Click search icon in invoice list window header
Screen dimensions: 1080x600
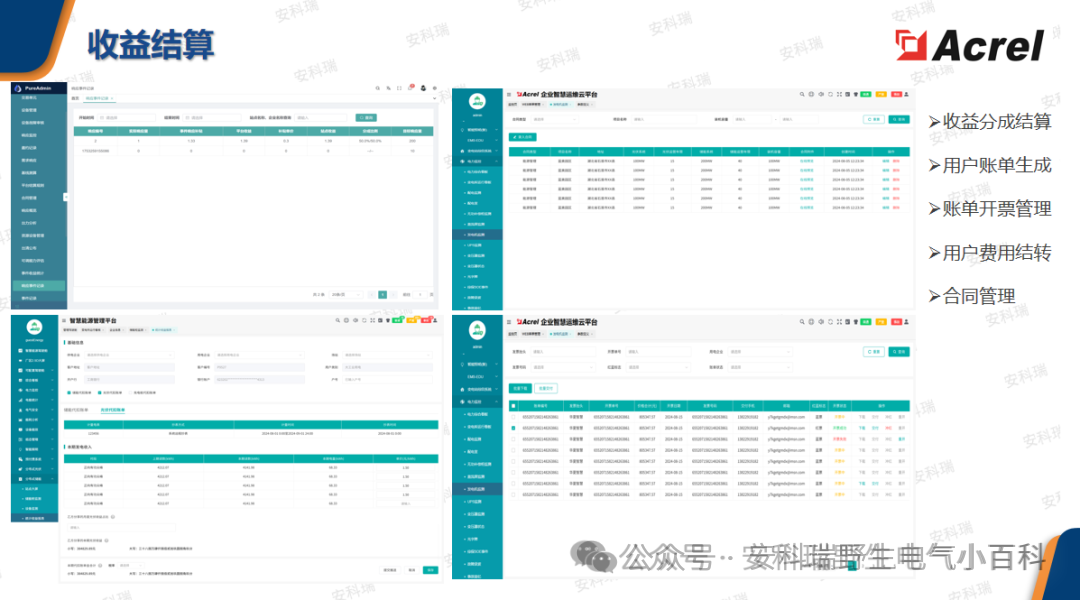tap(802, 322)
